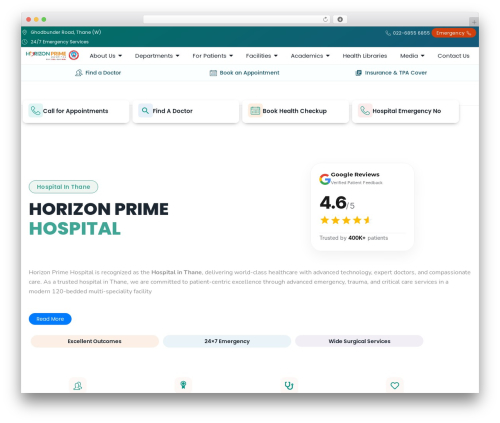Viewport: 500px width, 423px height.
Task: Expand the Academics dropdown
Action: (x=310, y=56)
